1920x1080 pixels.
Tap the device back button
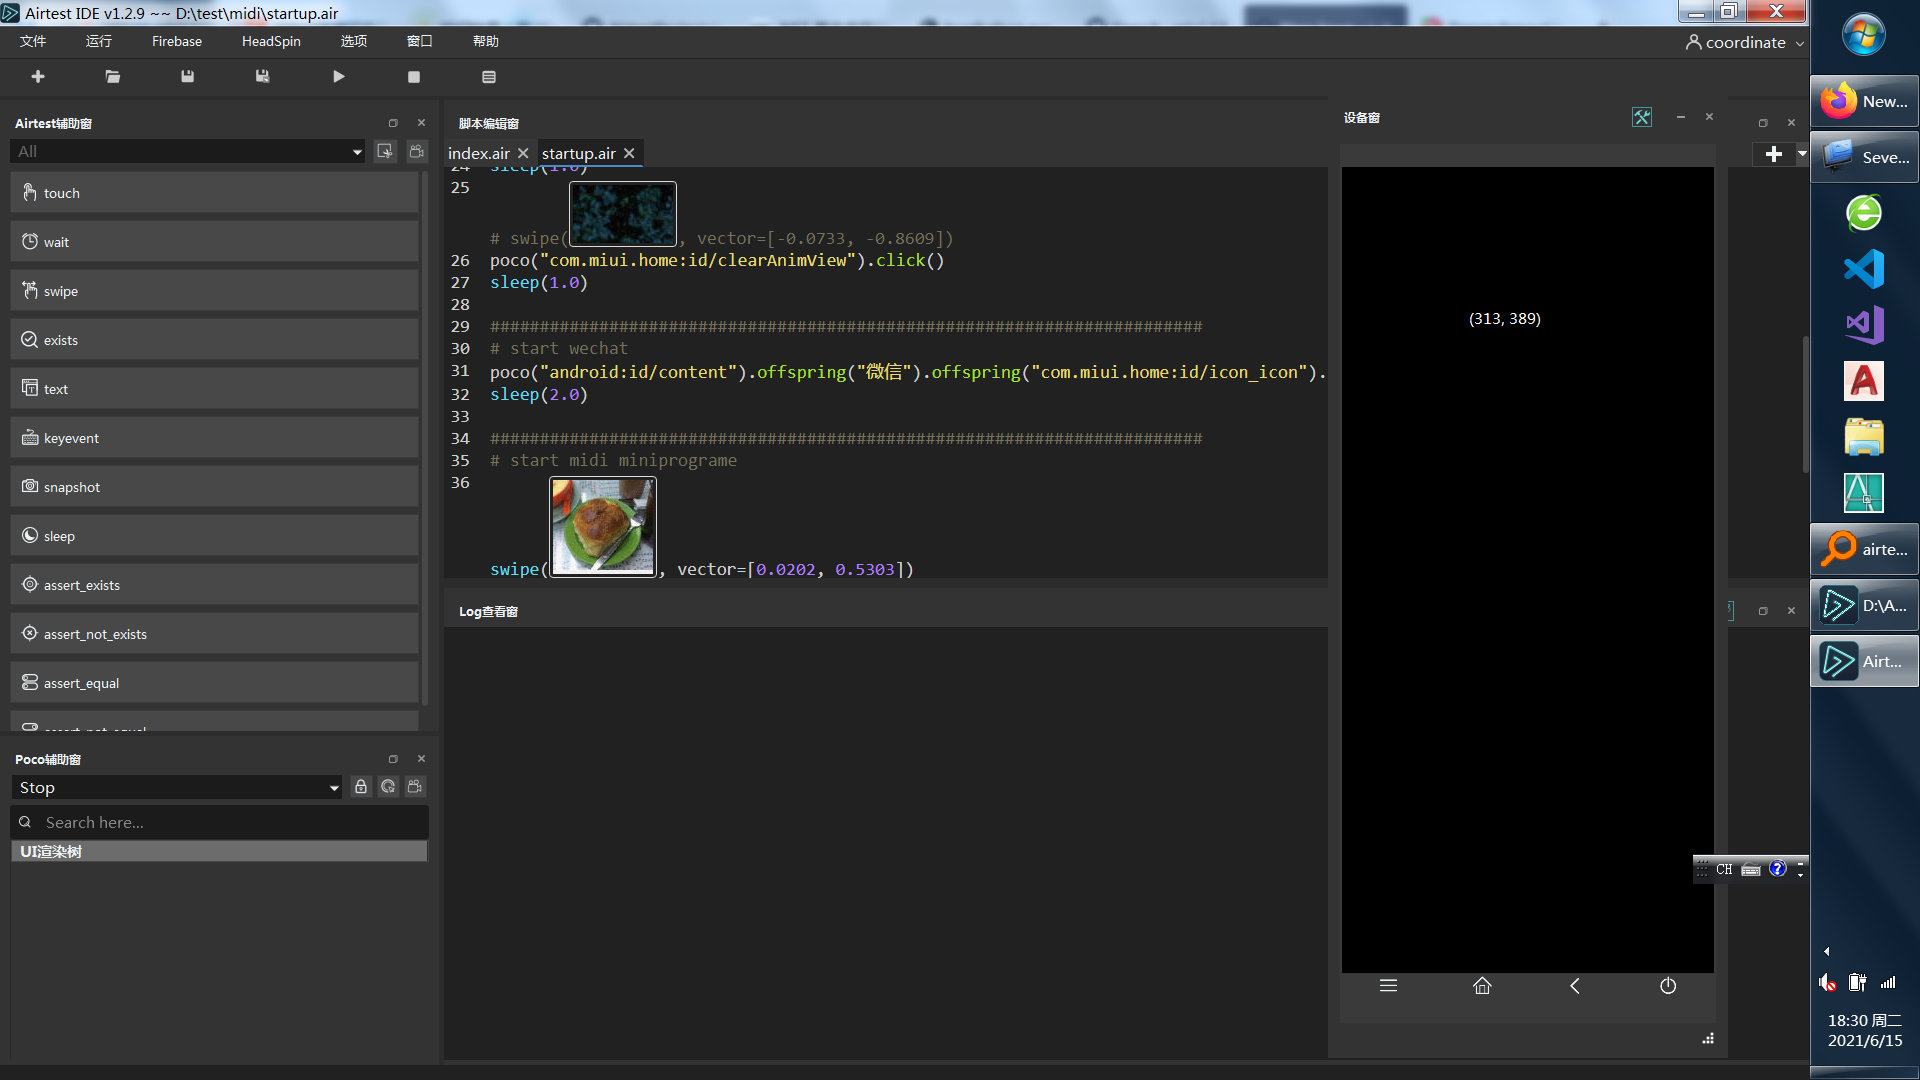(1575, 986)
